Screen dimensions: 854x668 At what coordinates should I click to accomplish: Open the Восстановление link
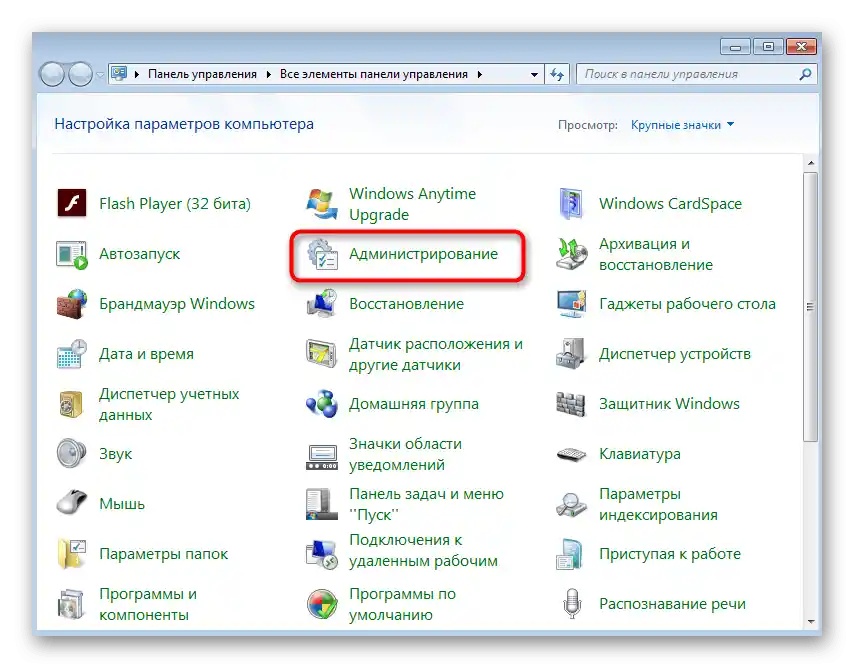(406, 304)
